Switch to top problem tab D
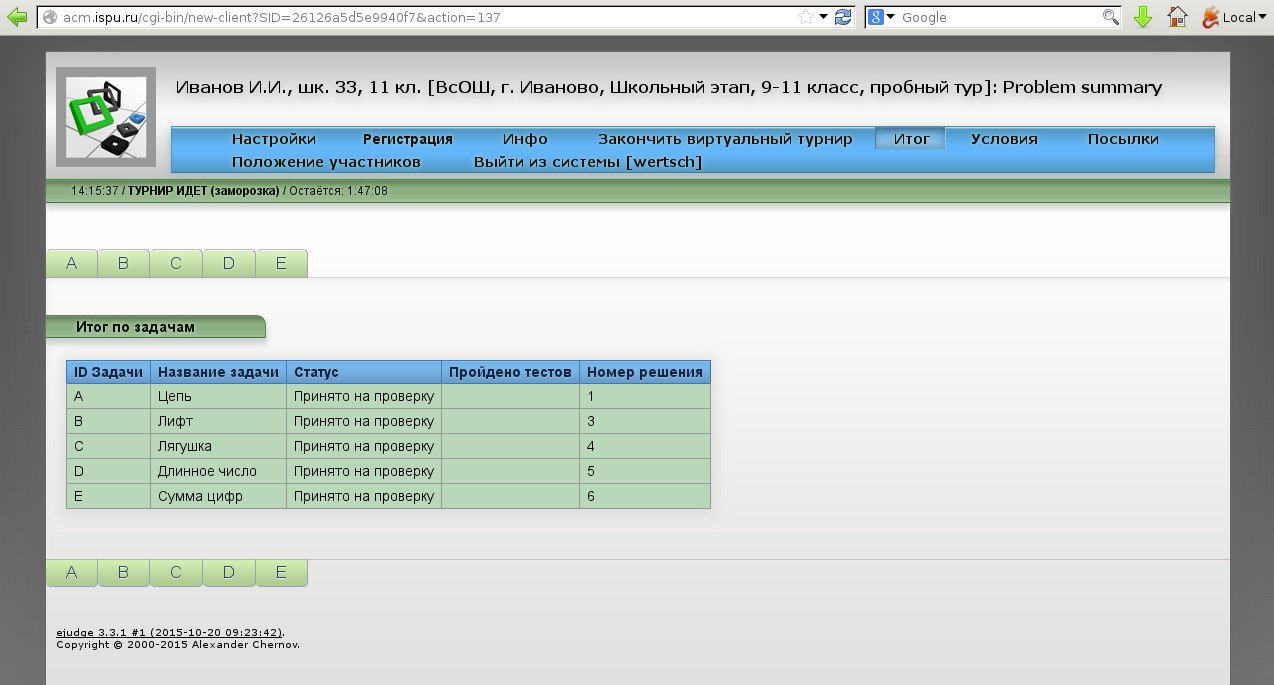This screenshot has width=1274, height=685. [x=229, y=263]
